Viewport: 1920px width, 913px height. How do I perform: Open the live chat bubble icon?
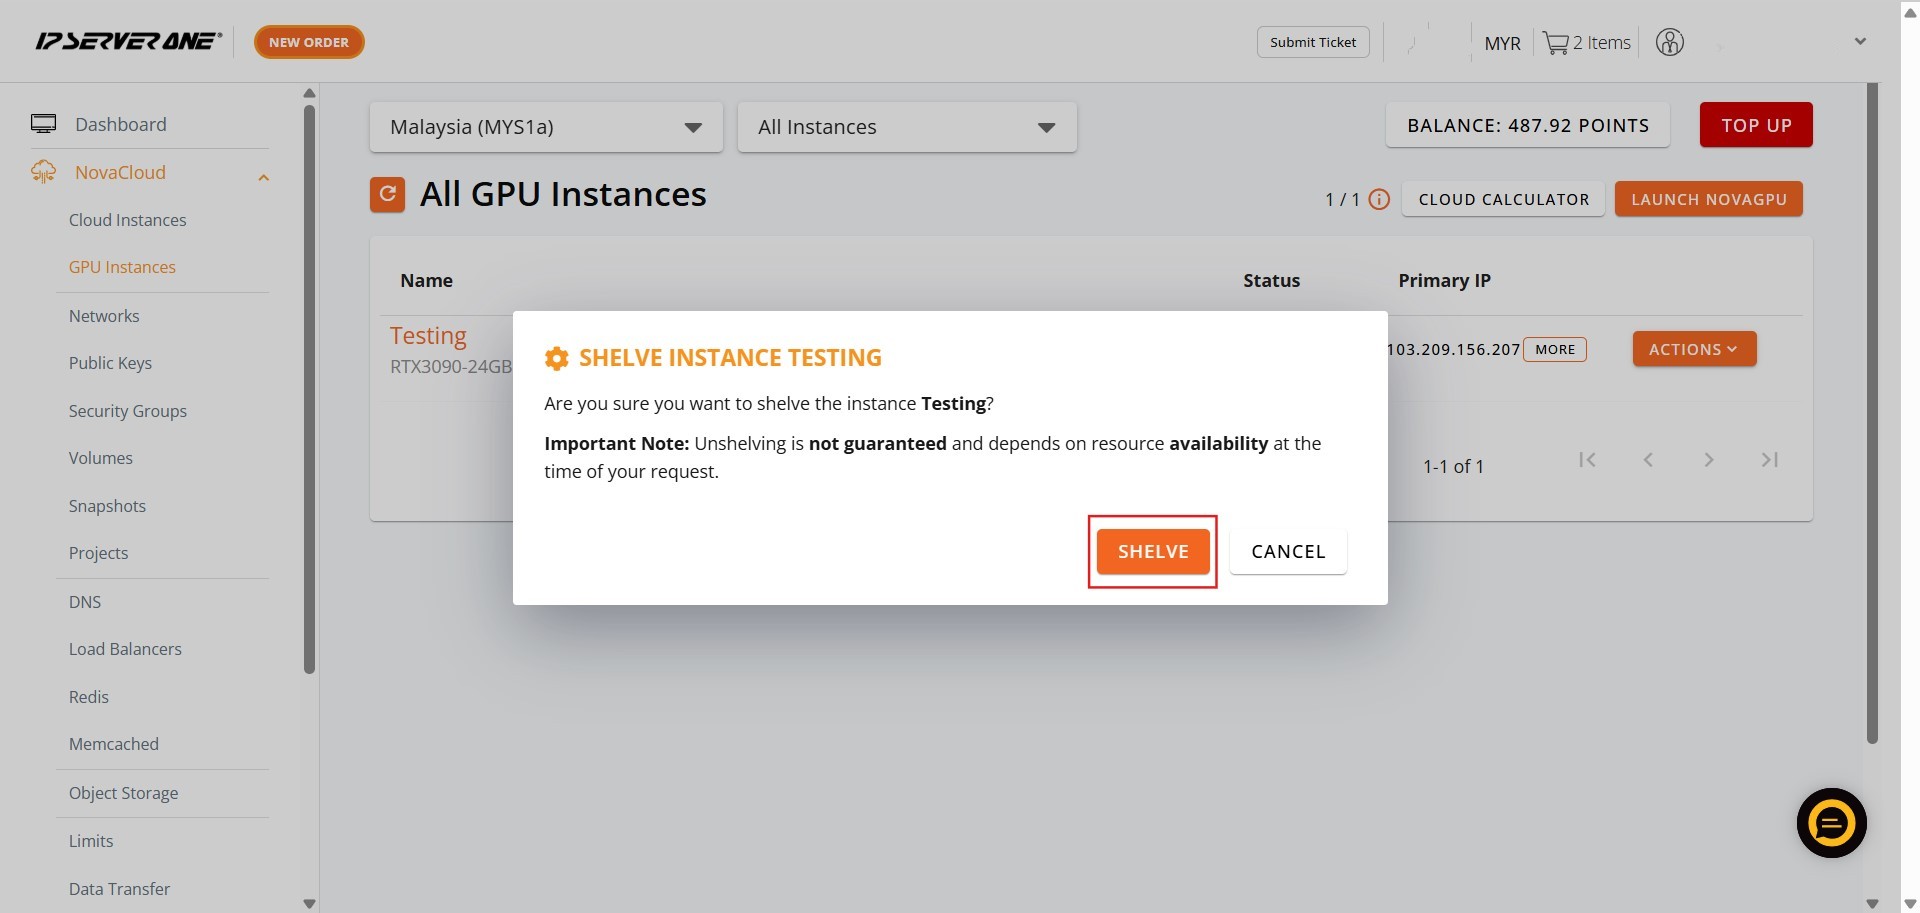coord(1831,823)
